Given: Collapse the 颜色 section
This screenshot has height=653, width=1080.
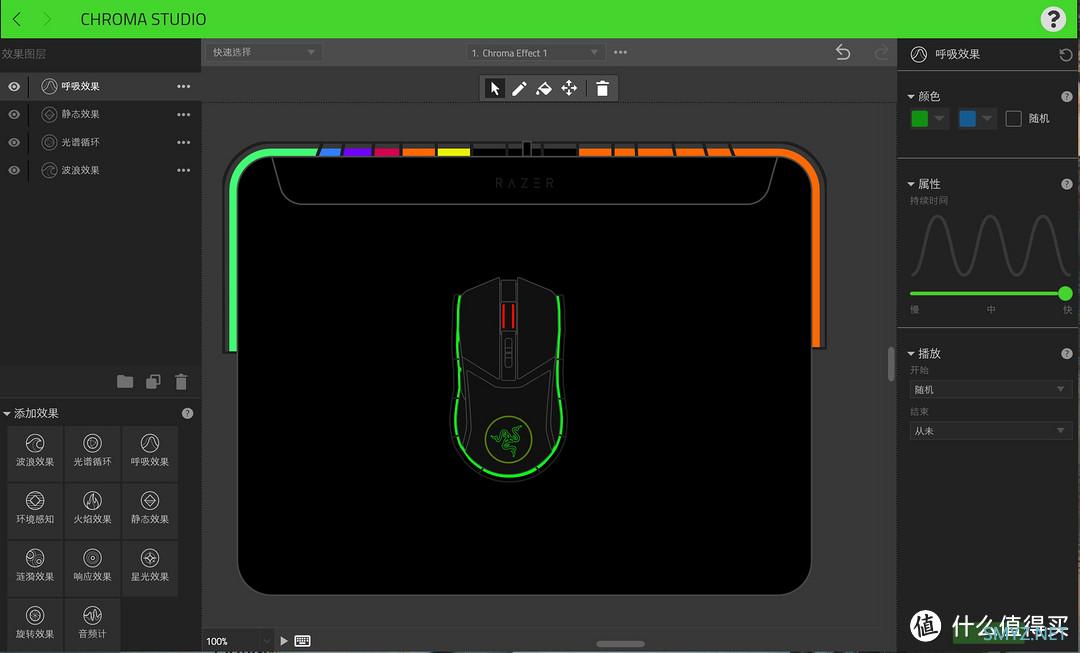Looking at the screenshot, I should click(911, 96).
